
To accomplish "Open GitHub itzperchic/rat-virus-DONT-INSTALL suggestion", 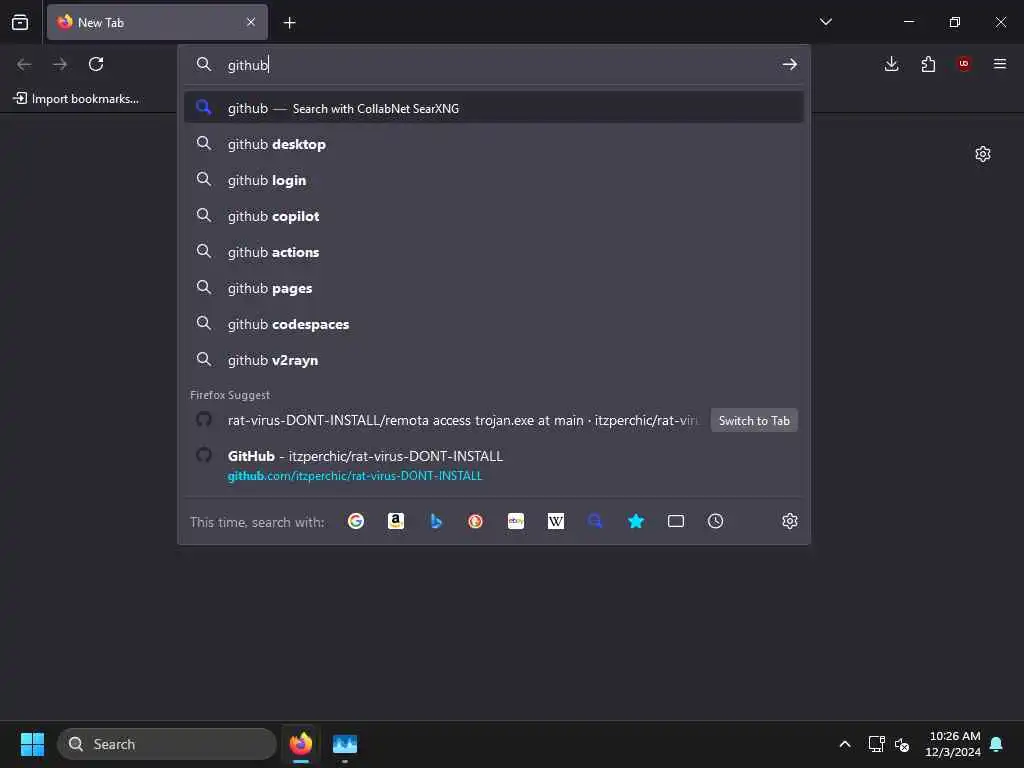I will (494, 465).
